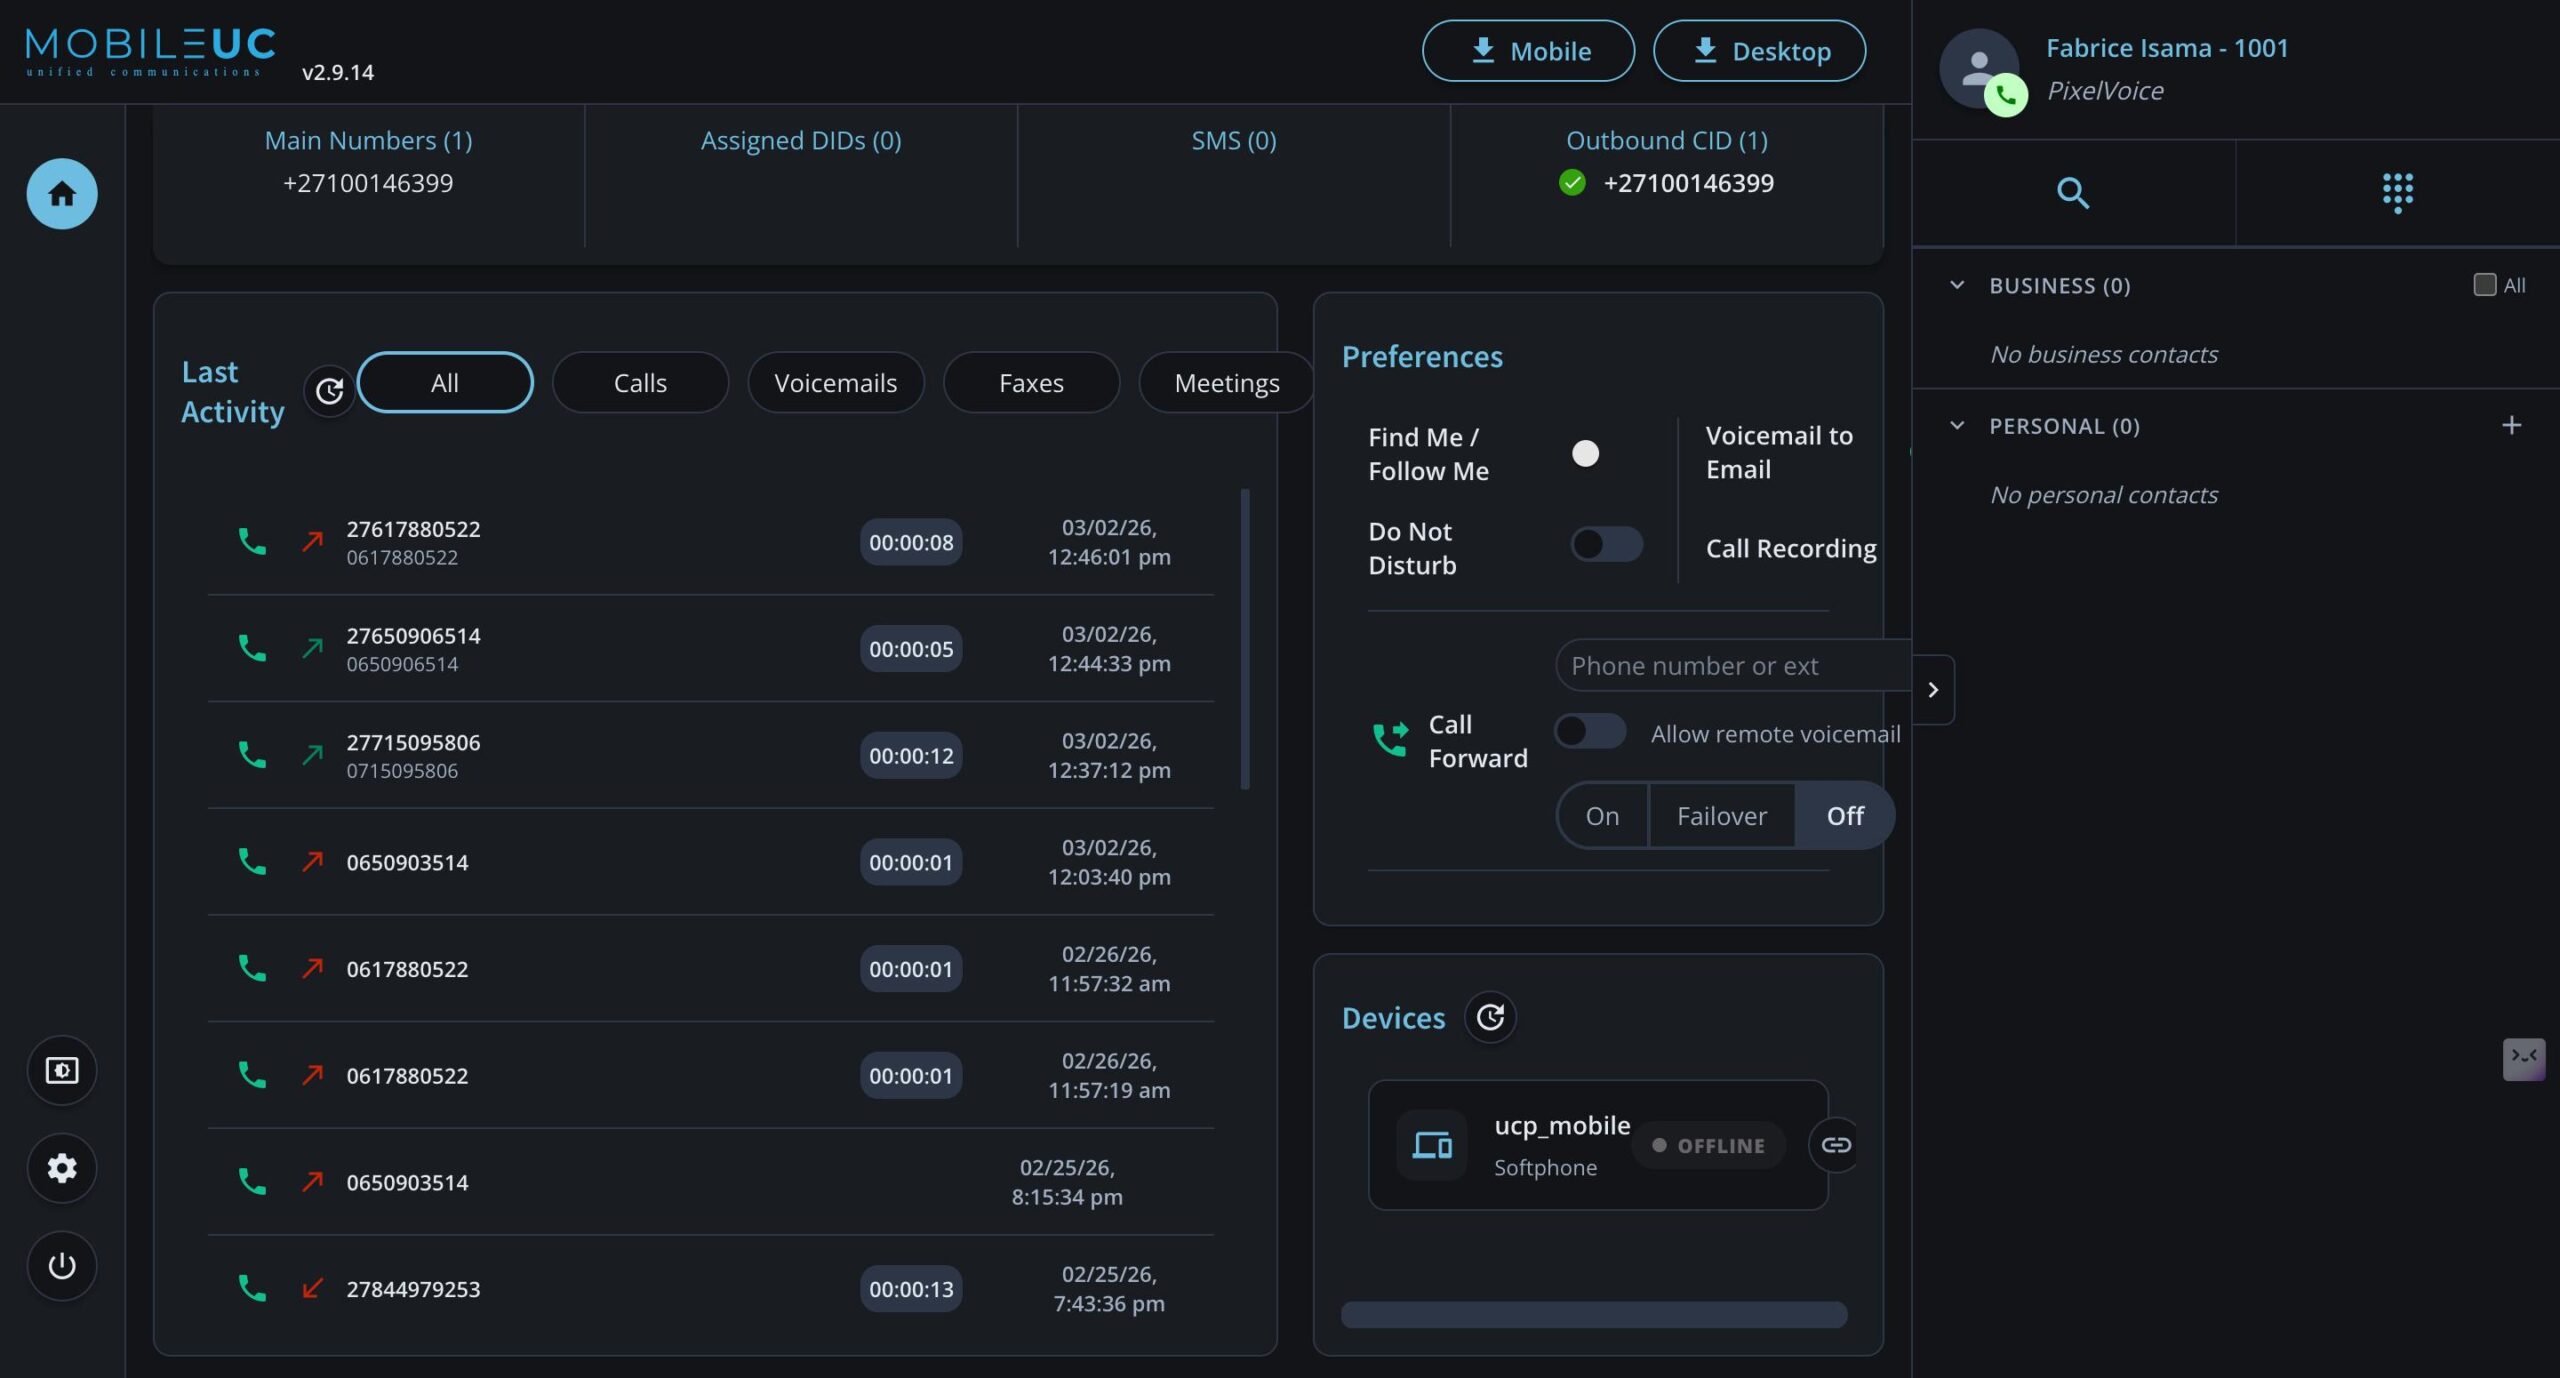Click the Last Activity vertical scrollbar
The image size is (2560, 1378).
(x=1245, y=640)
